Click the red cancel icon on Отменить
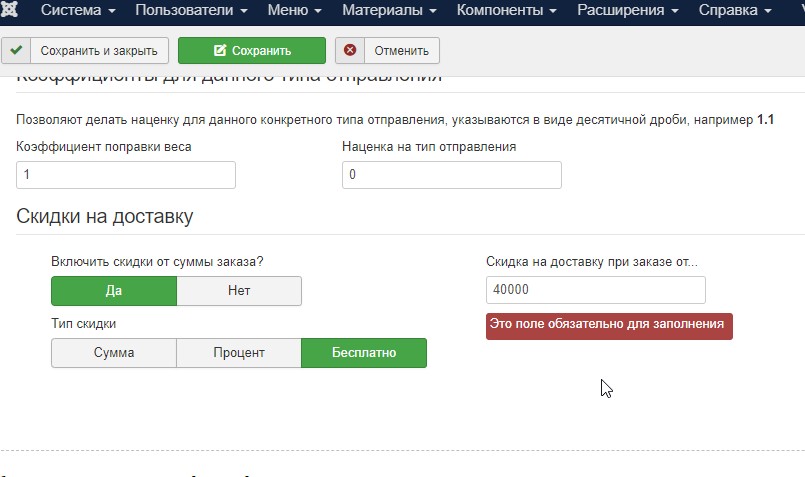805x477 pixels. pos(349,50)
